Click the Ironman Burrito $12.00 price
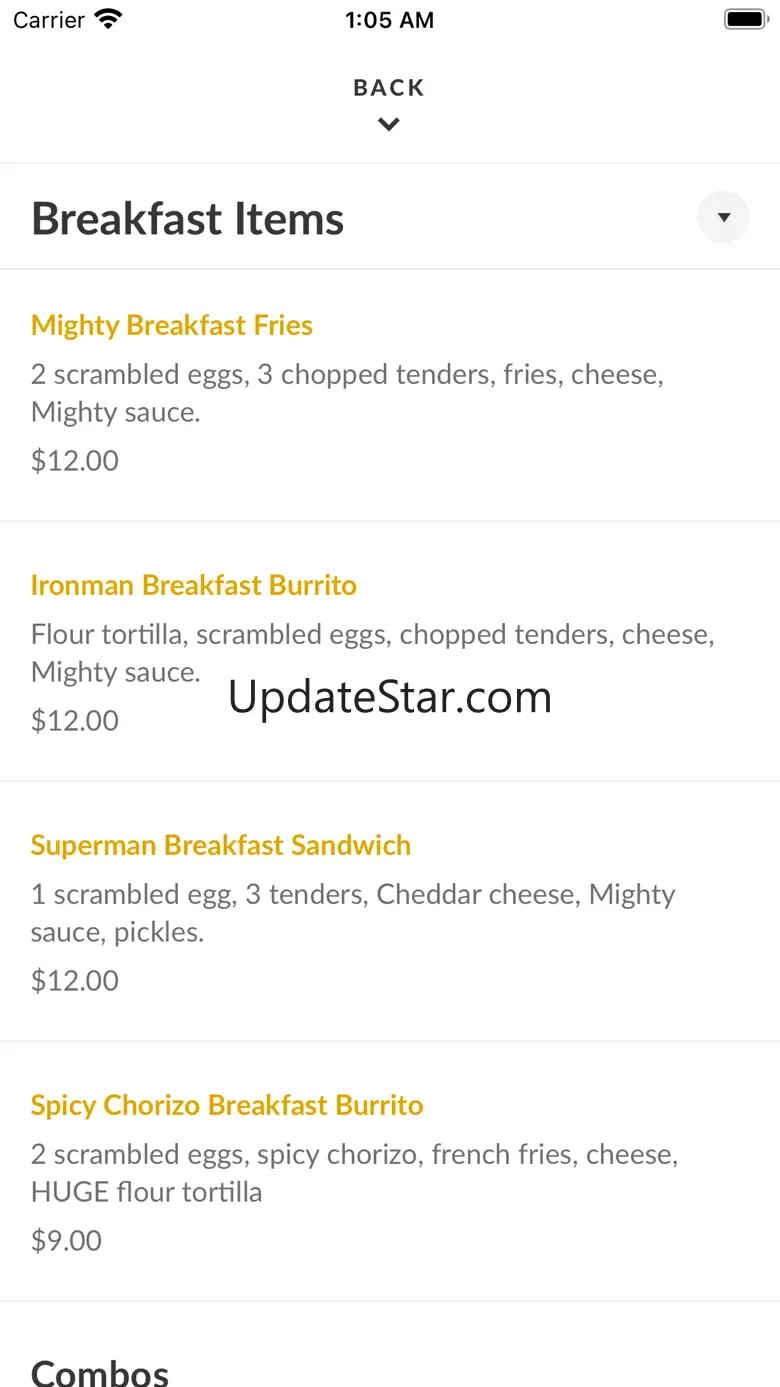This screenshot has height=1387, width=780. tap(75, 721)
